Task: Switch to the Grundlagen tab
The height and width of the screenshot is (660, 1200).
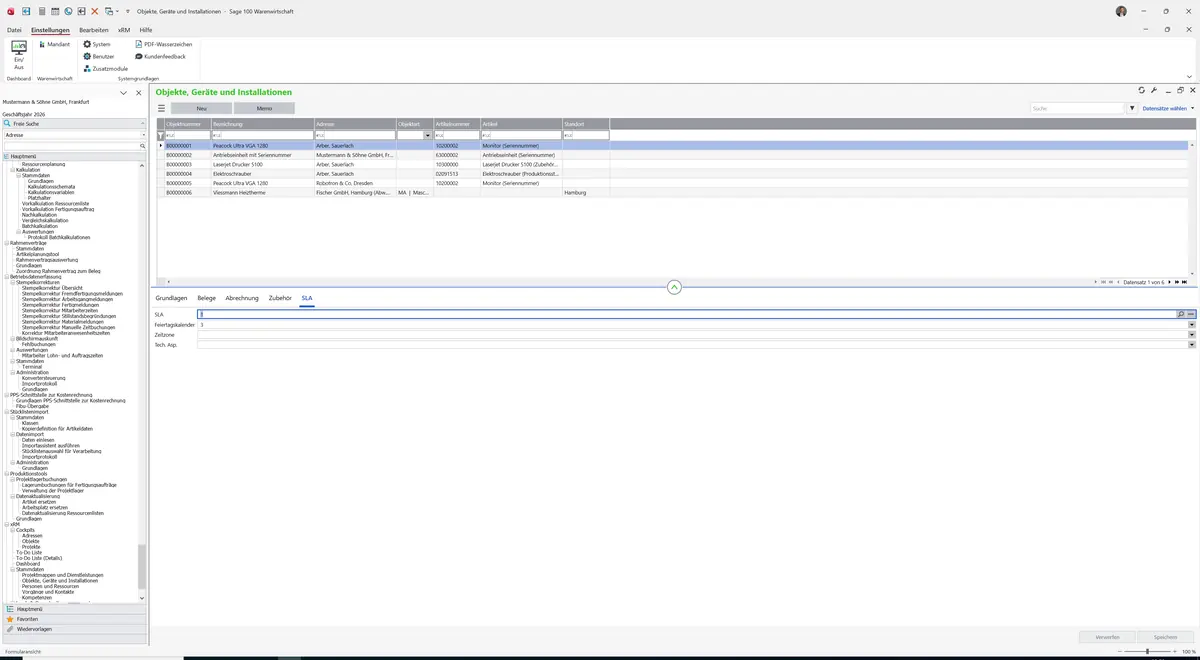Action: coord(171,298)
